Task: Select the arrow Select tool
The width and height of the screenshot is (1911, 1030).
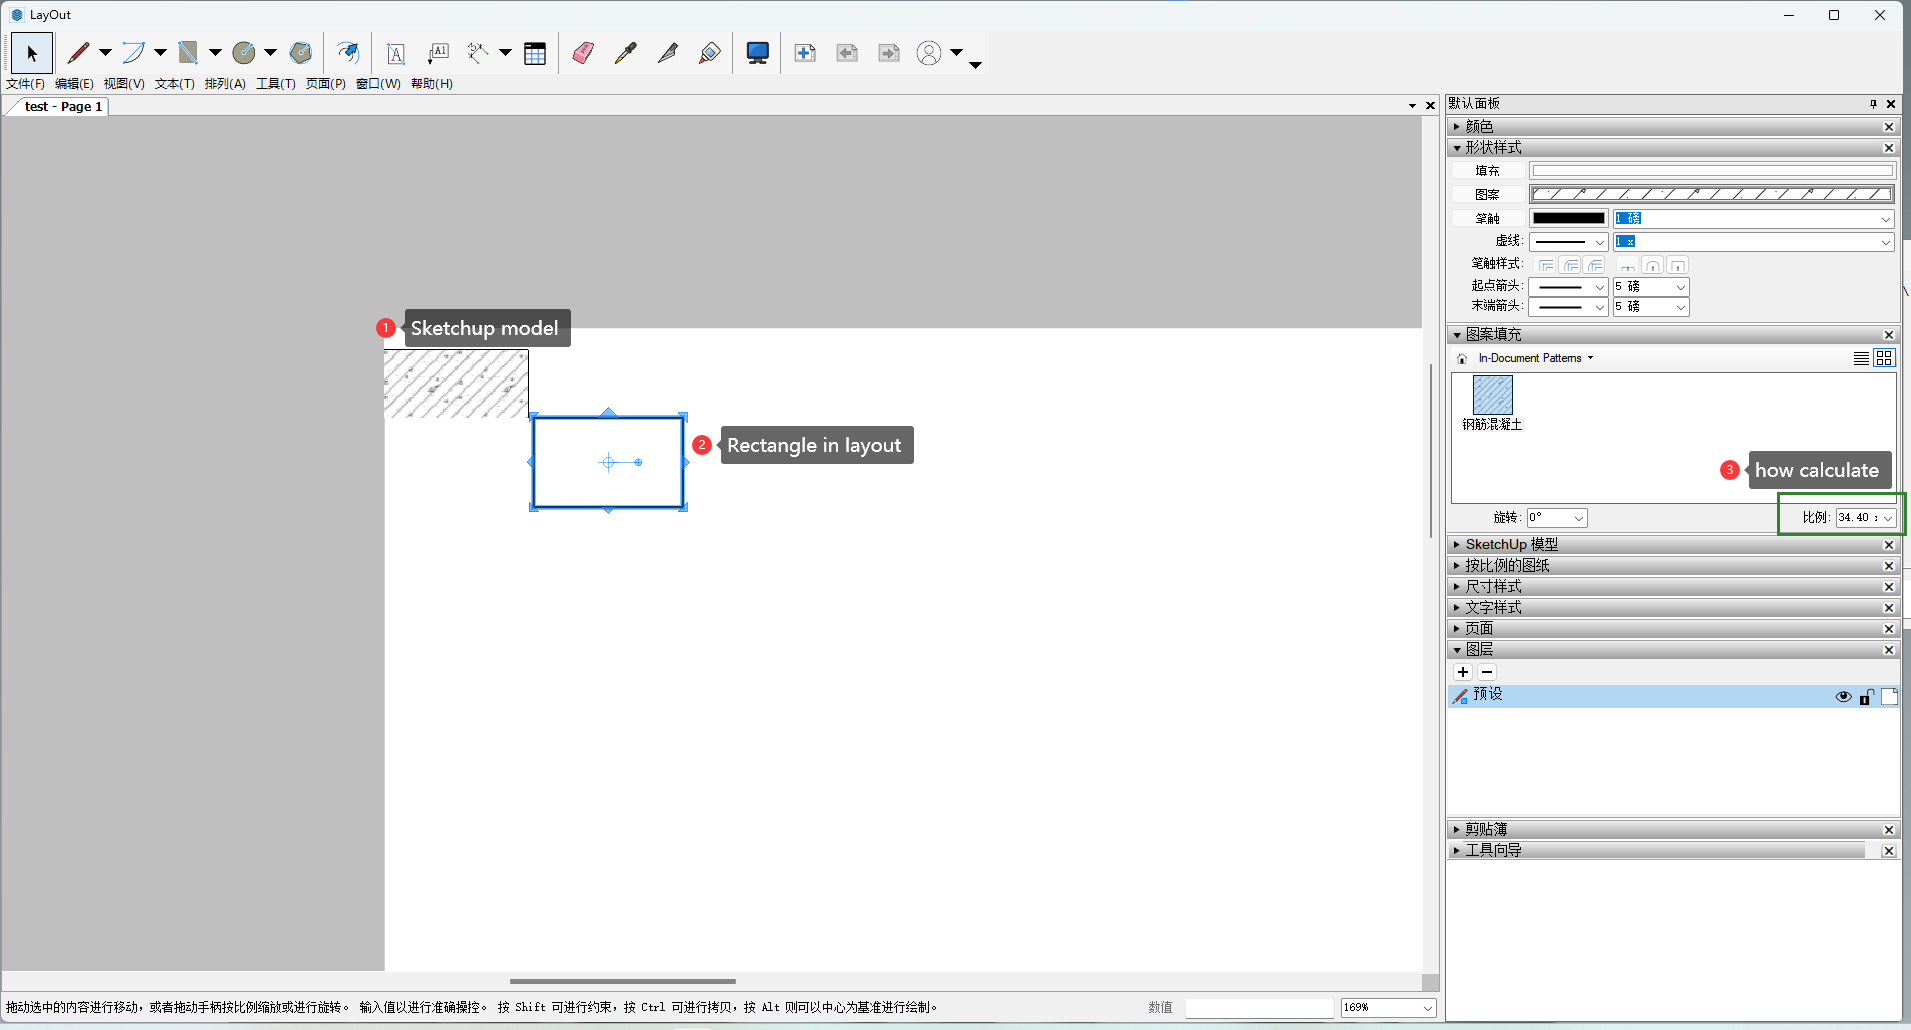Action: tap(31, 53)
